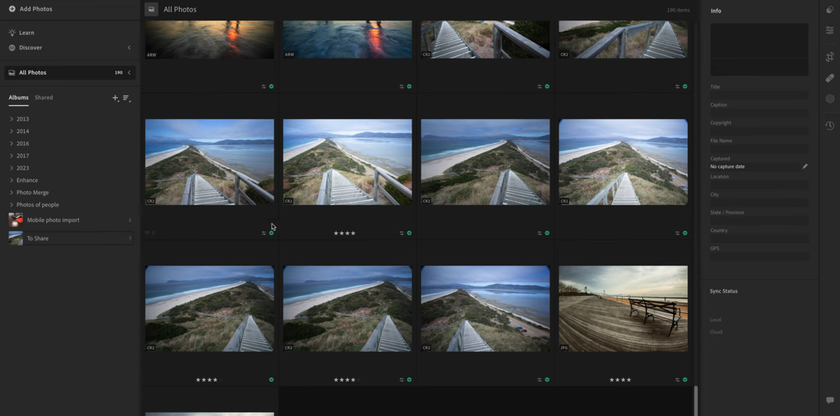Click the pencil to edit capture date
Screen dimensions: 840x416
coord(804,167)
